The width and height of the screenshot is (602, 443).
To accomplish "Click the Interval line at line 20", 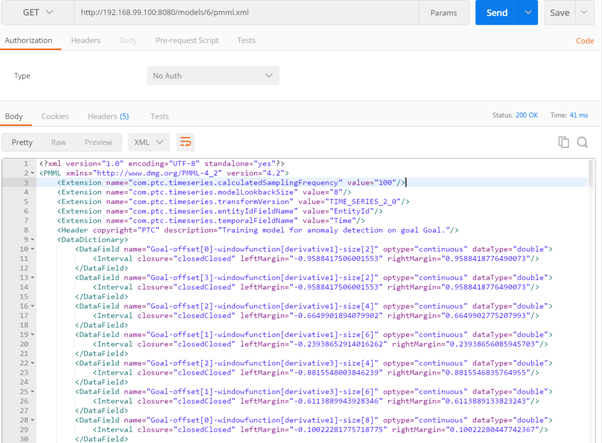I will pos(321,344).
